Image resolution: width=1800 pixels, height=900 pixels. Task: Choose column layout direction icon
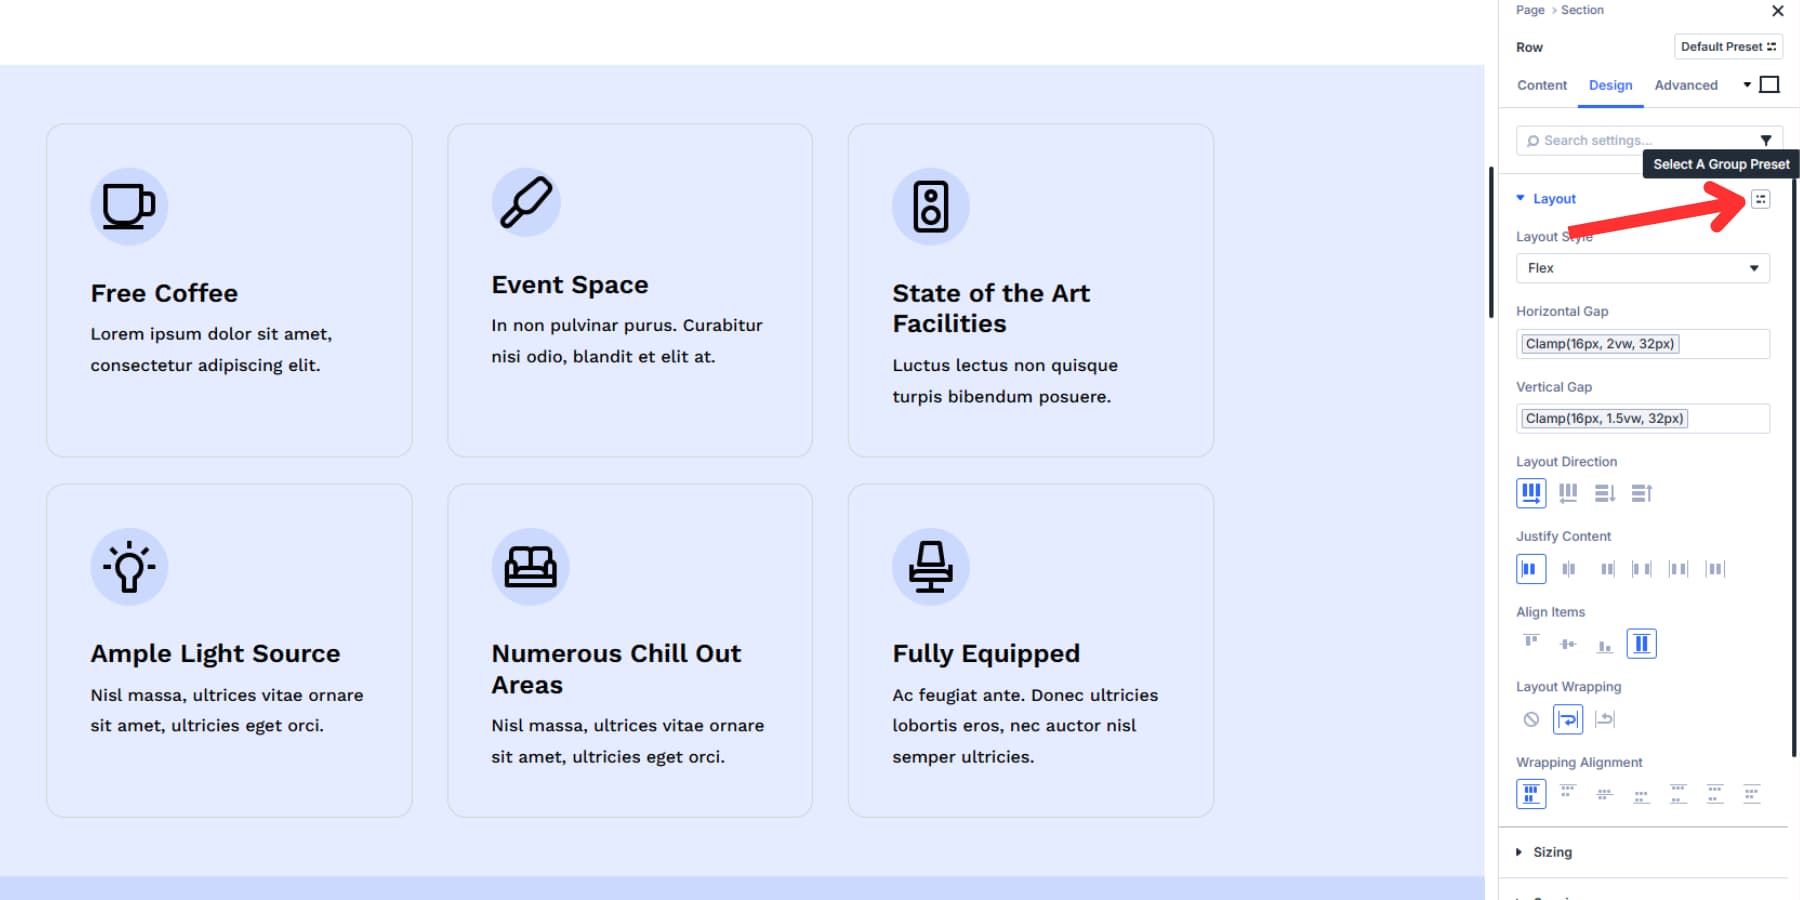point(1605,493)
